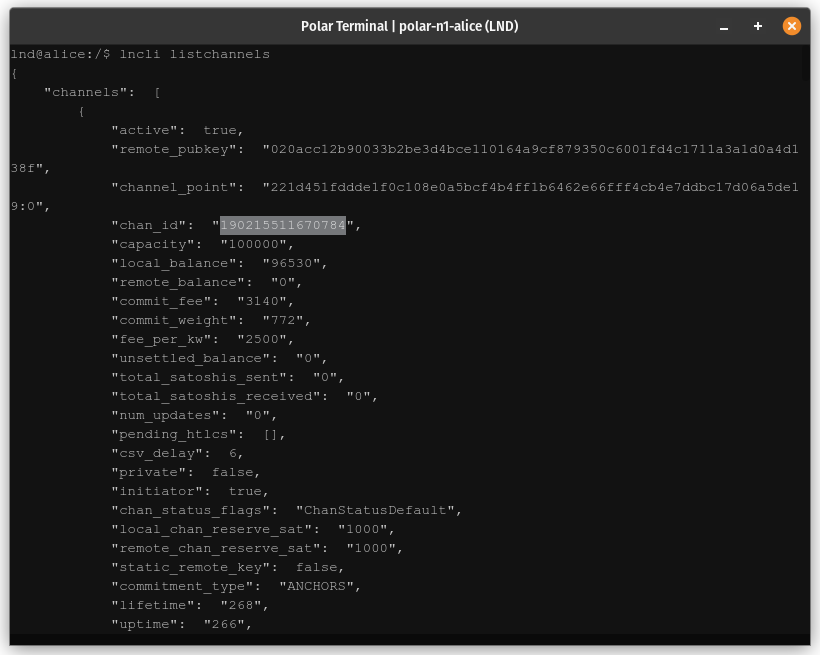Select the highlighted chan_id value
Image resolution: width=820 pixels, height=655 pixels.
tap(283, 225)
